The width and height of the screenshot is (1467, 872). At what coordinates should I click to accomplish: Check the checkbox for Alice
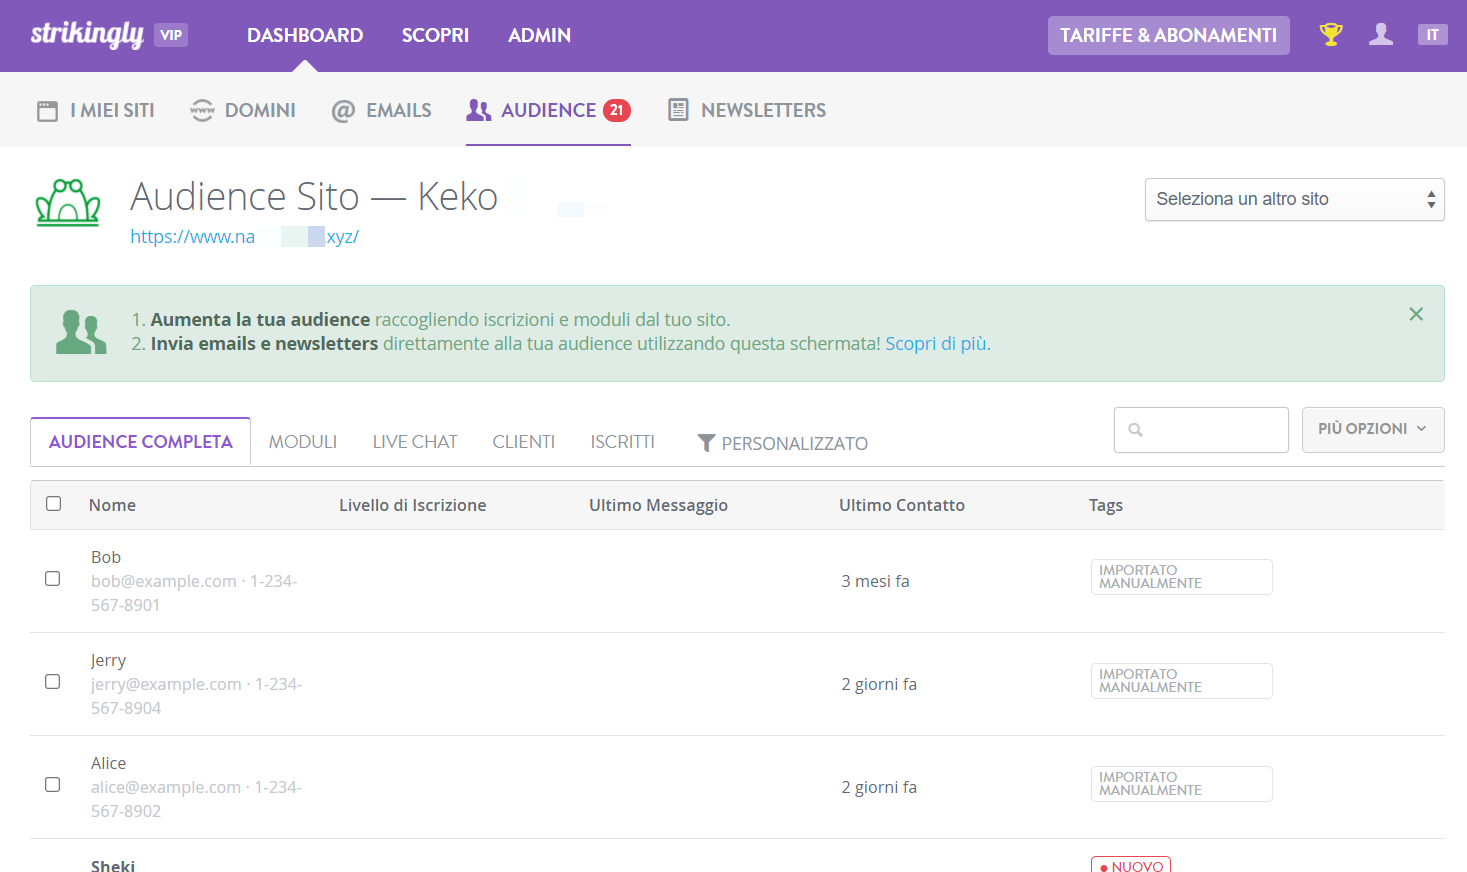(53, 785)
